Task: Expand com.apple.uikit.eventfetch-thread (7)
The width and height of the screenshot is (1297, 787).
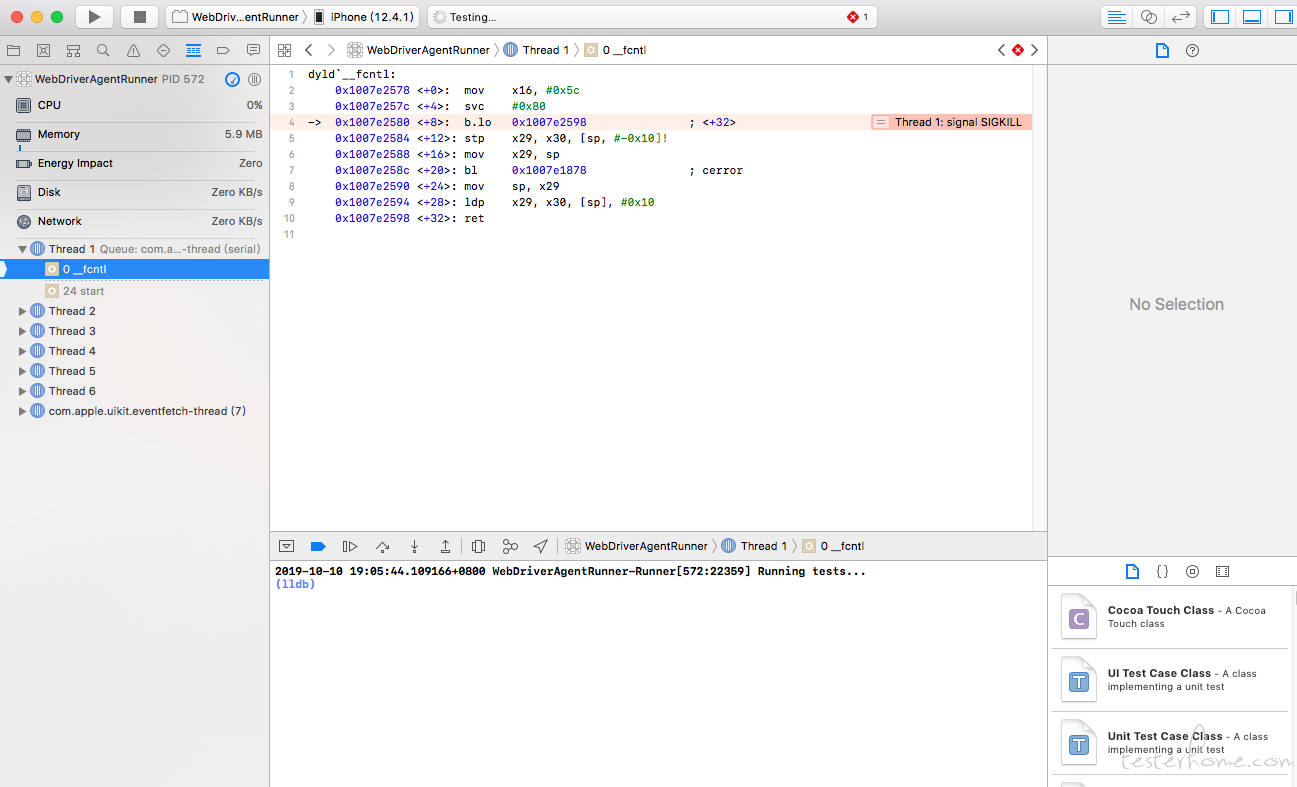Action: [22, 411]
